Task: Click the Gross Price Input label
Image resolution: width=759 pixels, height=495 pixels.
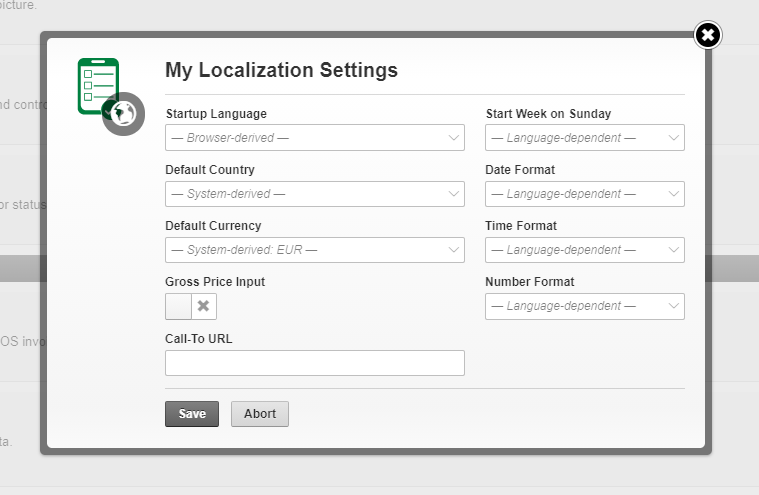Action: [x=215, y=282]
